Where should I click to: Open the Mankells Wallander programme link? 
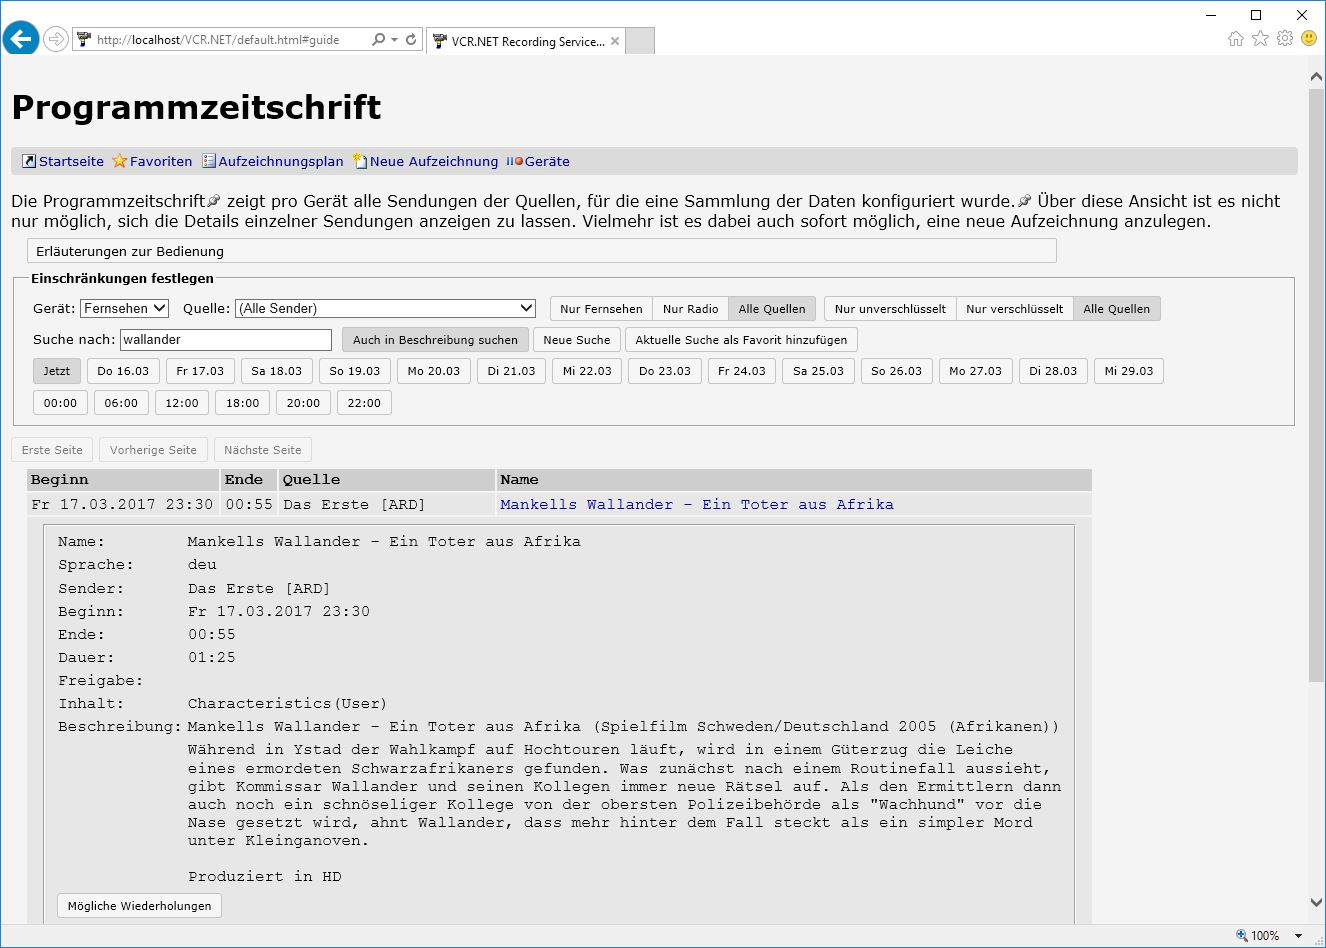696,505
